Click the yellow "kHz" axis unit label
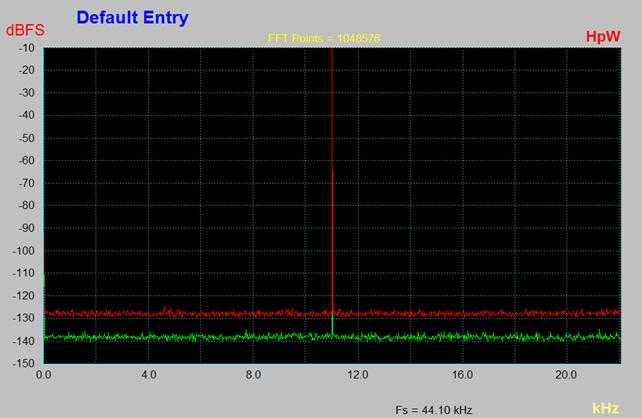642x418 pixels. tap(606, 408)
